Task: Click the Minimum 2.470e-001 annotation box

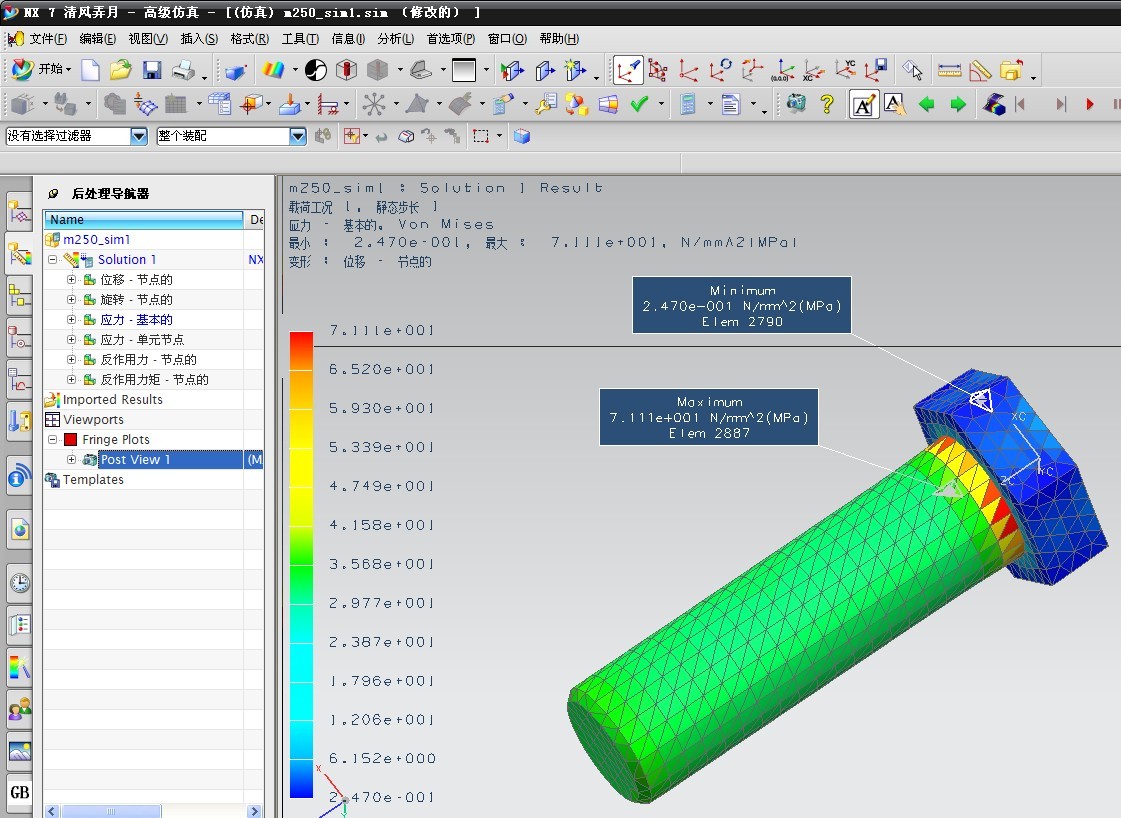Action: coord(741,305)
